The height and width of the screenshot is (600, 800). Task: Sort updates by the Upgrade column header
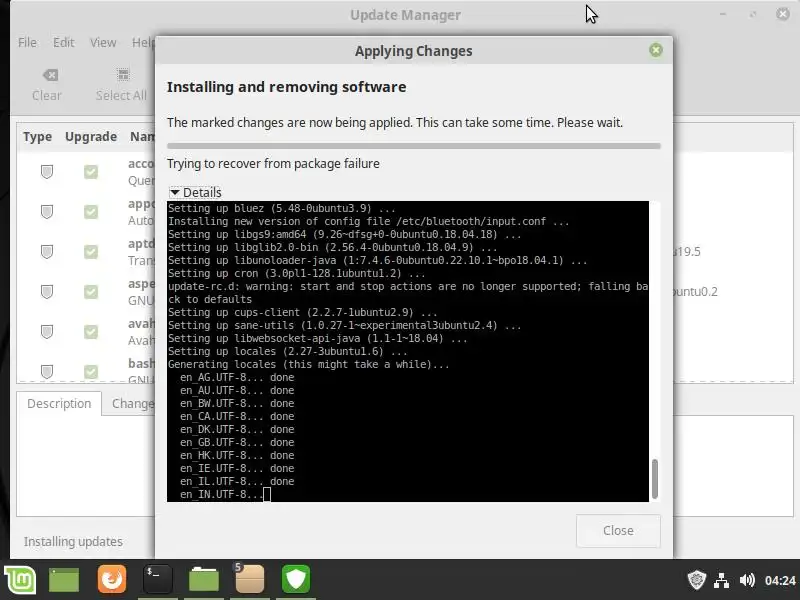pyautogui.click(x=91, y=137)
